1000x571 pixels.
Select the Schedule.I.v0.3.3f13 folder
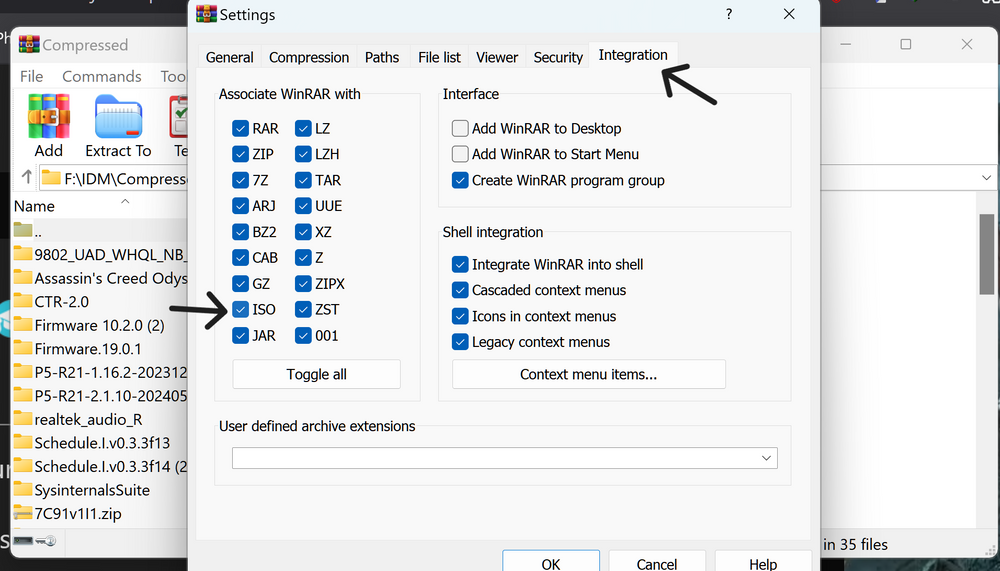(102, 443)
